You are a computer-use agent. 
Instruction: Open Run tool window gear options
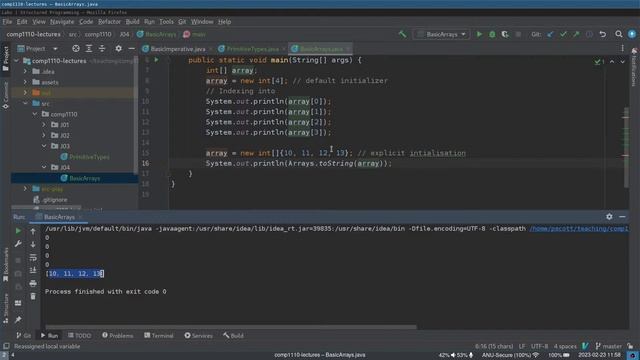point(609,217)
